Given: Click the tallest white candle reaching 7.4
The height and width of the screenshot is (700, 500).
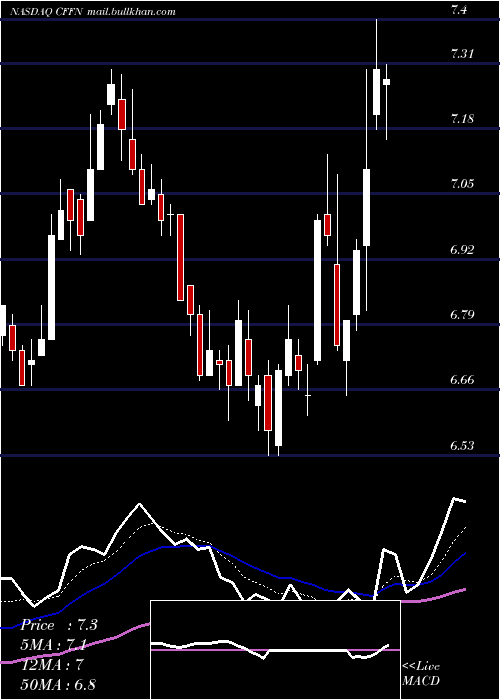Looking at the screenshot, I should coord(377,75).
